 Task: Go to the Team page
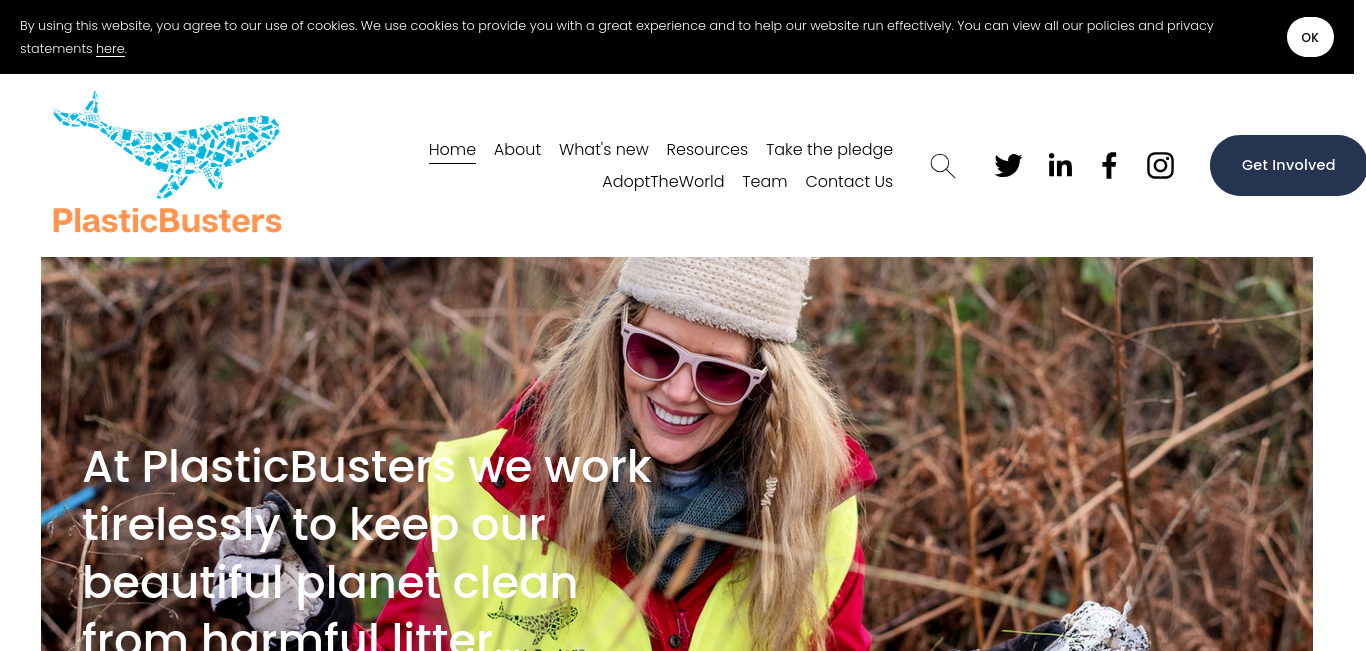pos(765,182)
